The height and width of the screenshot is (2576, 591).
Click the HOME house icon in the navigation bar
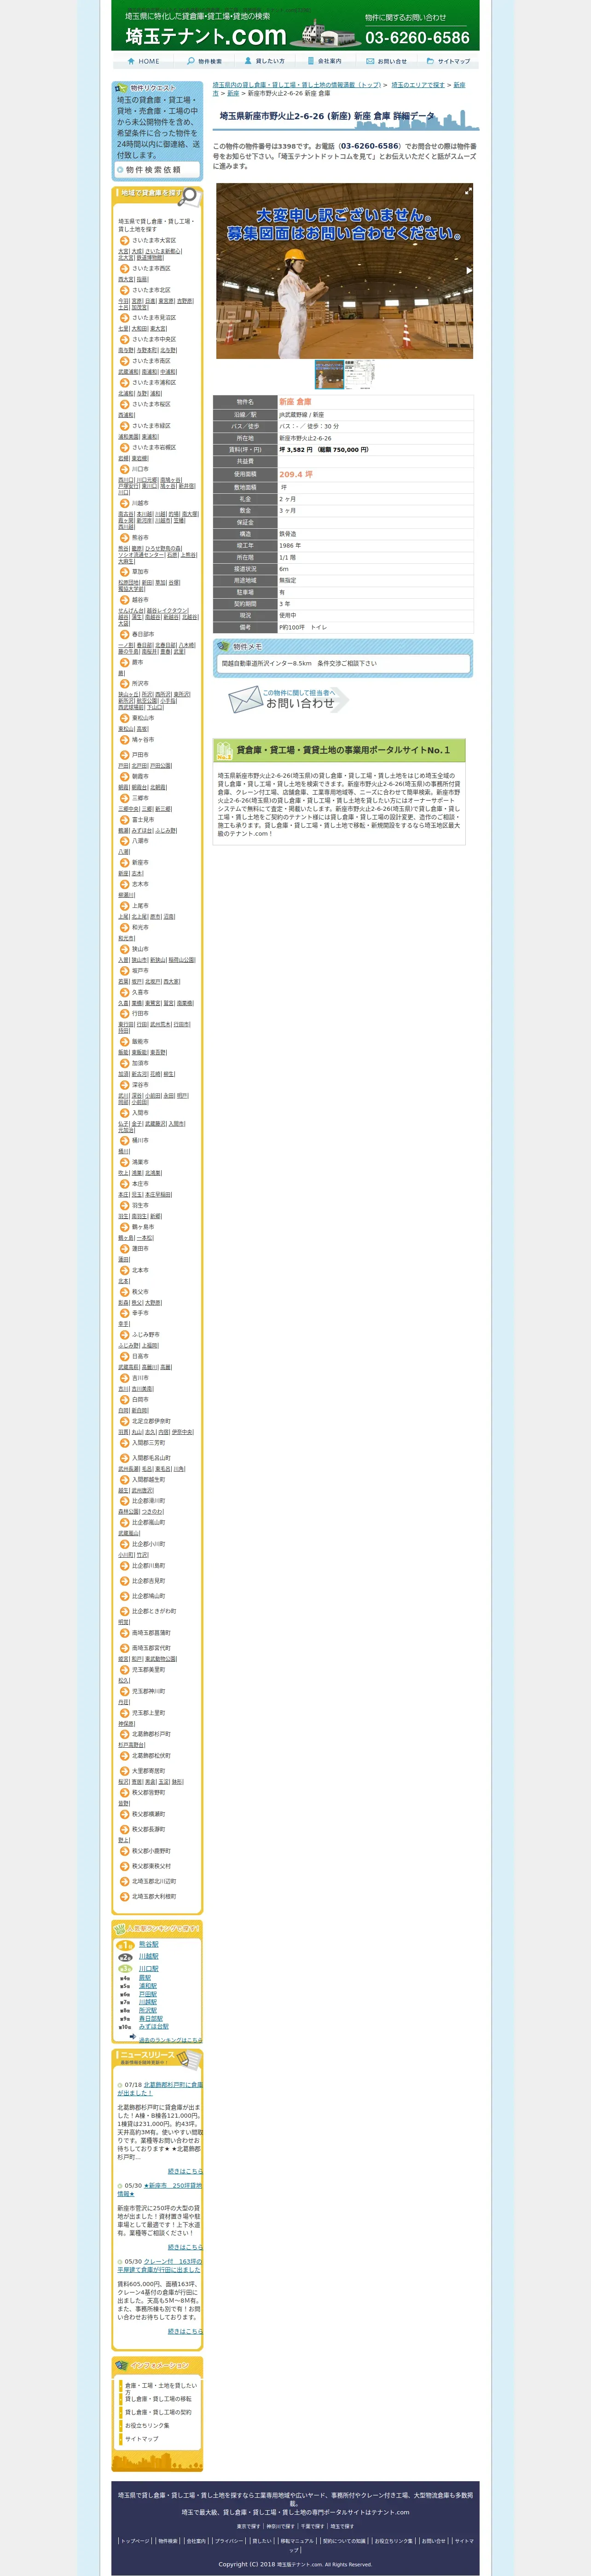[132, 61]
